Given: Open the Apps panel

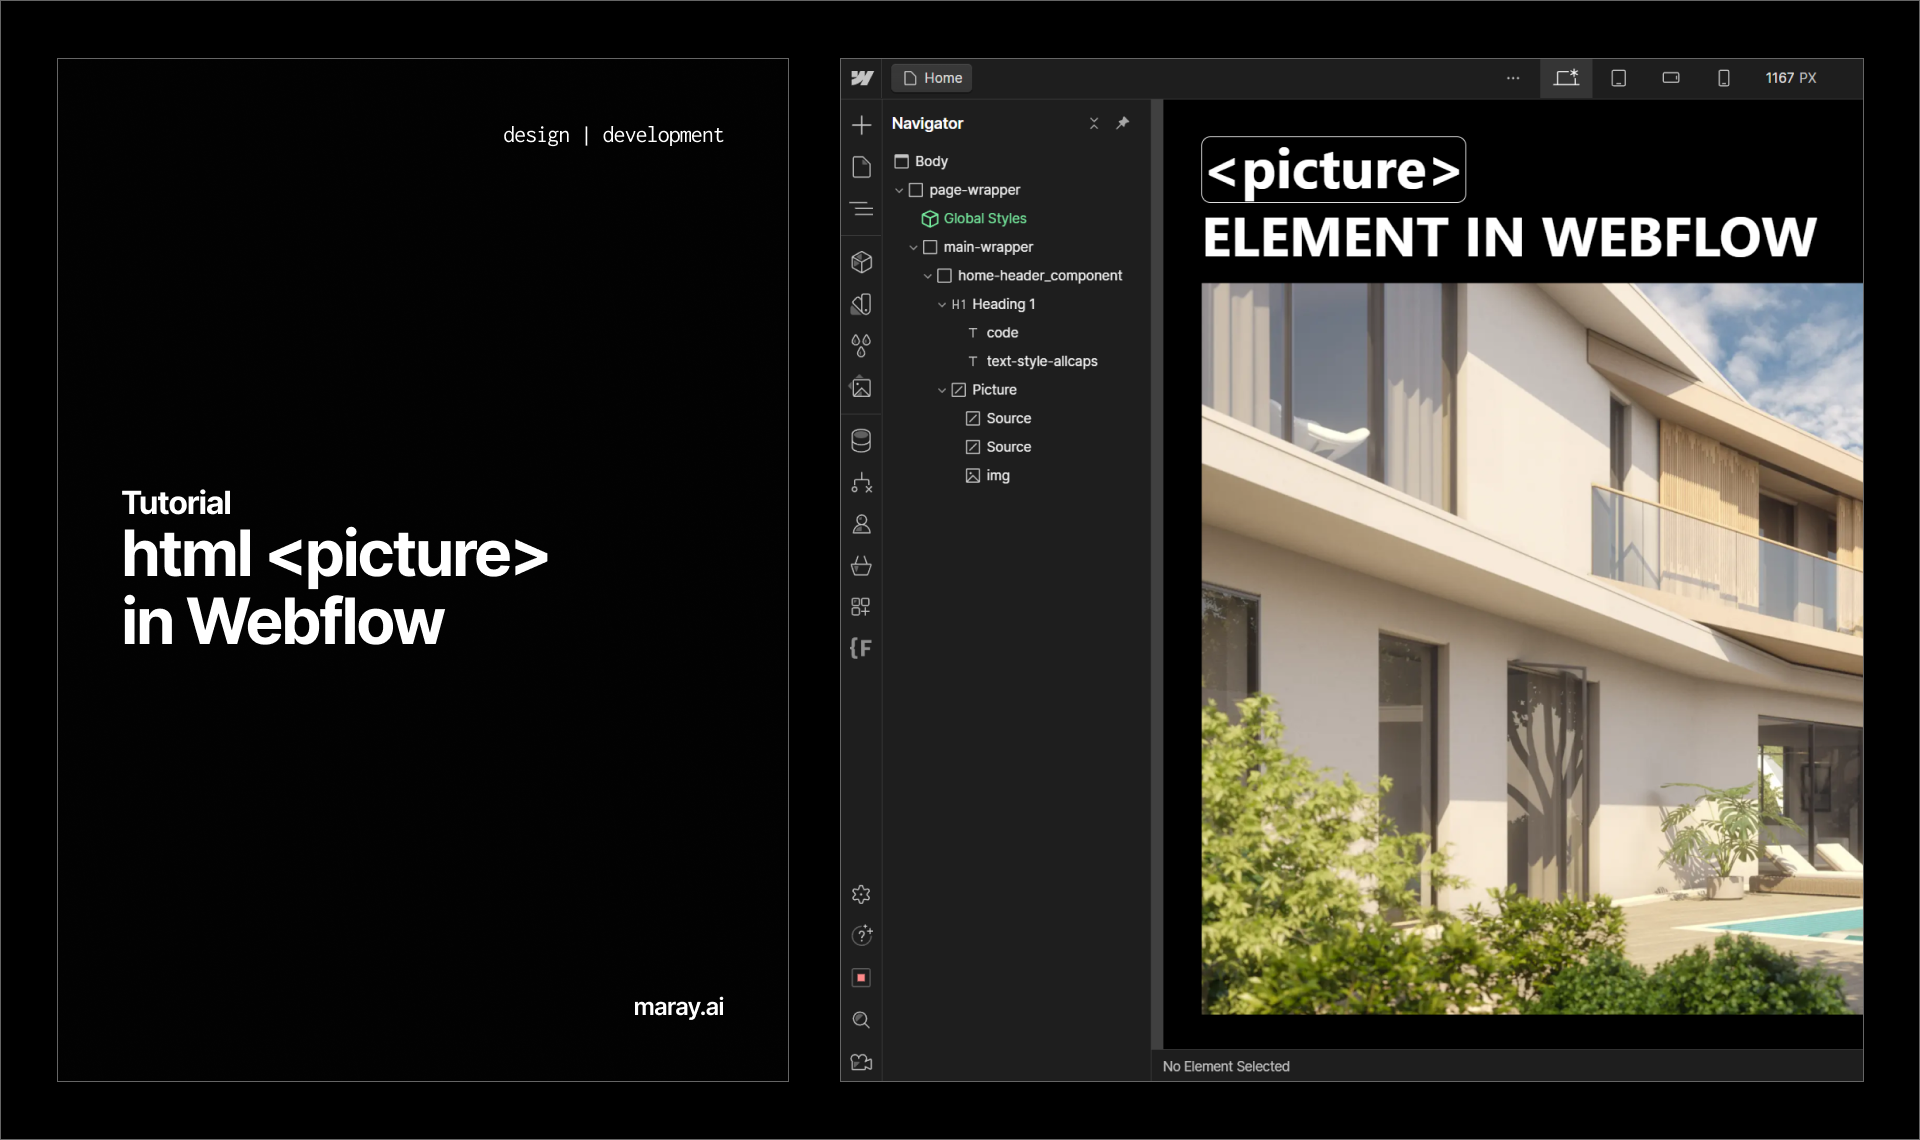Looking at the screenshot, I should (x=861, y=606).
